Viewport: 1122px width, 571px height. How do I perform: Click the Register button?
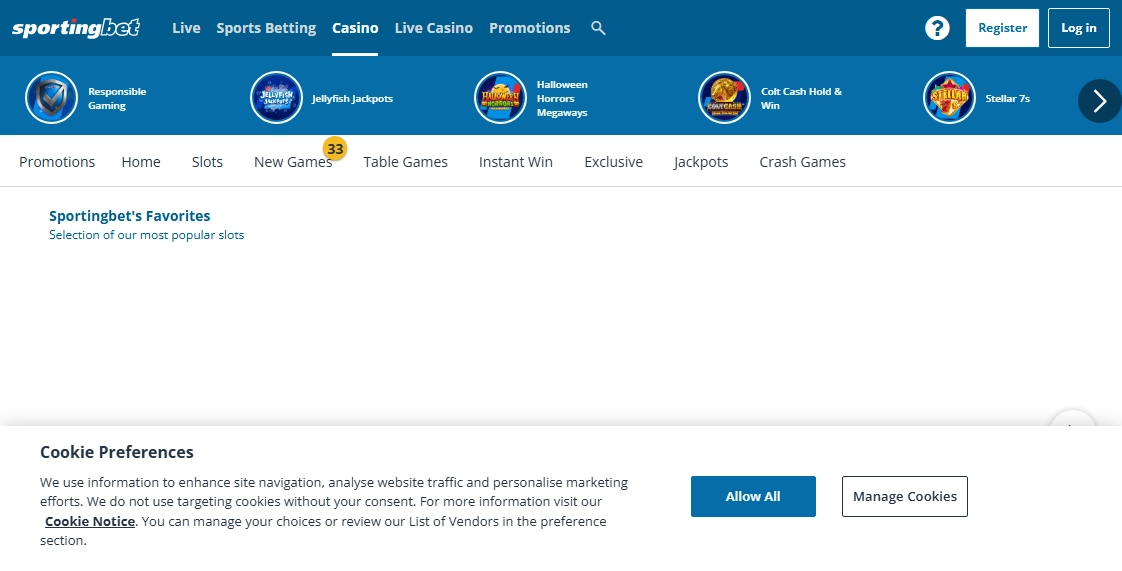click(x=1002, y=28)
